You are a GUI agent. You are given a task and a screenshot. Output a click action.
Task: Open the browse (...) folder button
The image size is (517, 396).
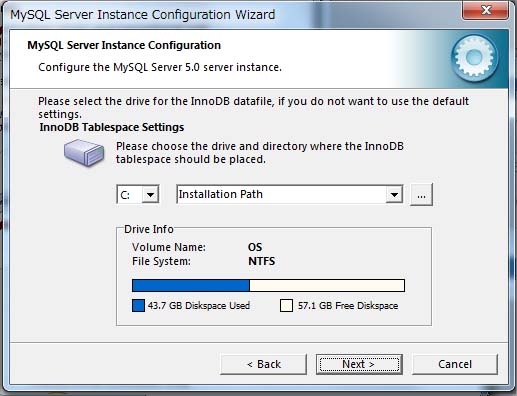coord(421,194)
